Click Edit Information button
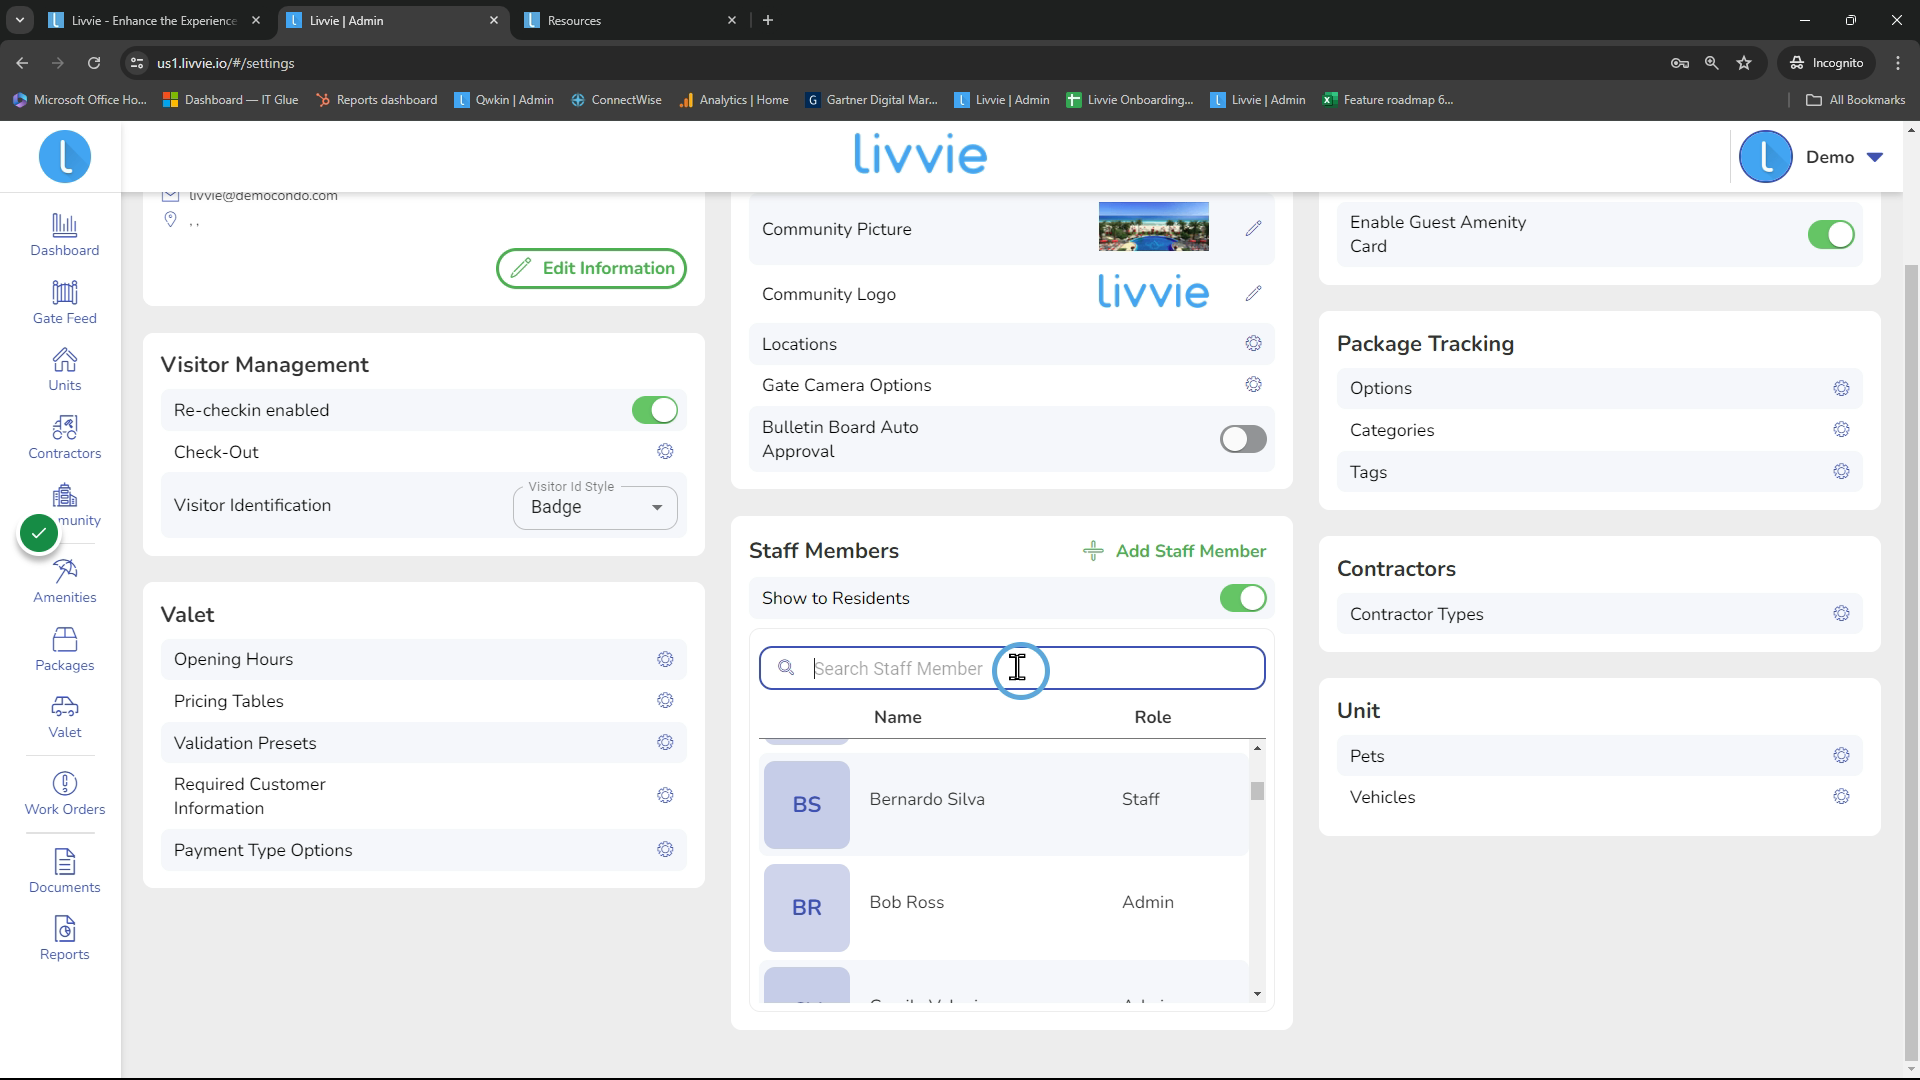The image size is (1920, 1080). point(591,268)
